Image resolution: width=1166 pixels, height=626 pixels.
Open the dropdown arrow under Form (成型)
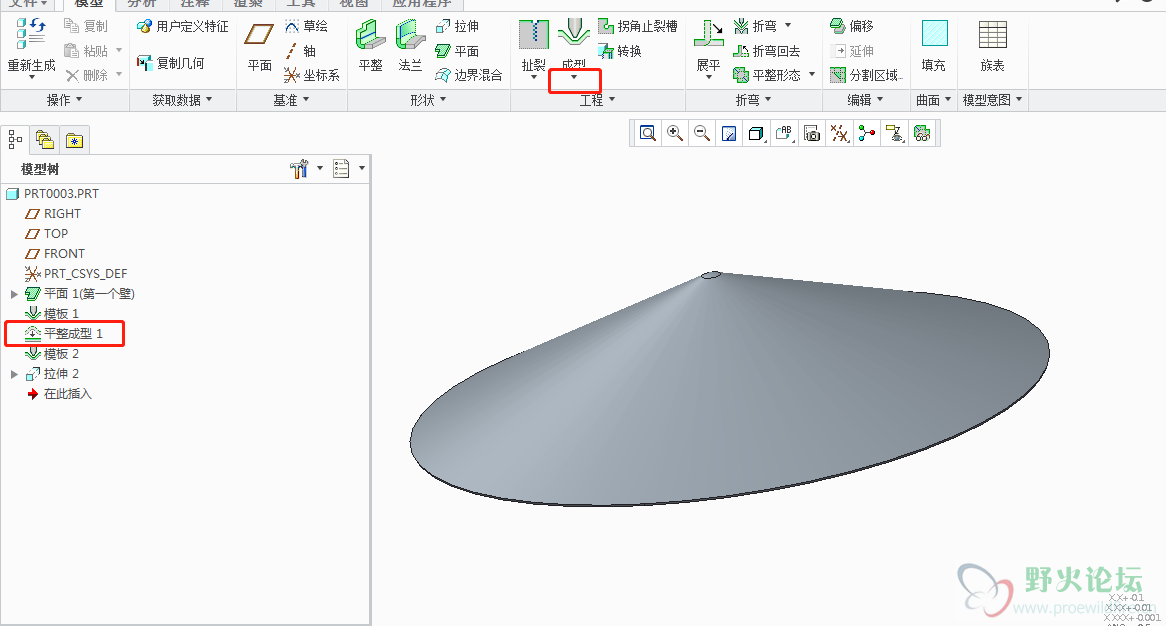tap(574, 78)
